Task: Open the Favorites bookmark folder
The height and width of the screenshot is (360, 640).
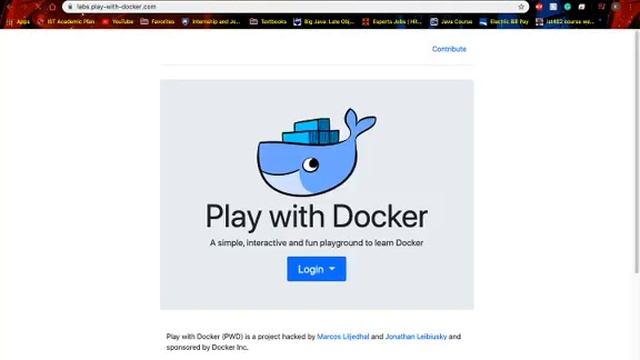Action: pyautogui.click(x=158, y=22)
